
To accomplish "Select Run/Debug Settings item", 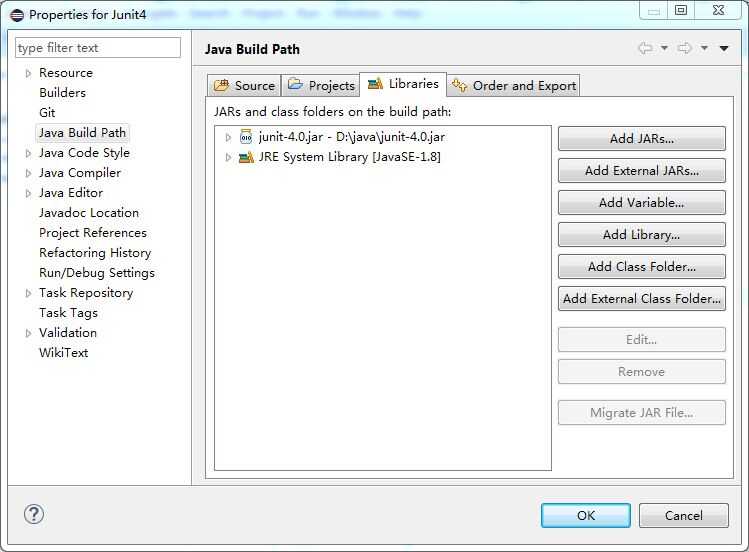I will click(97, 273).
